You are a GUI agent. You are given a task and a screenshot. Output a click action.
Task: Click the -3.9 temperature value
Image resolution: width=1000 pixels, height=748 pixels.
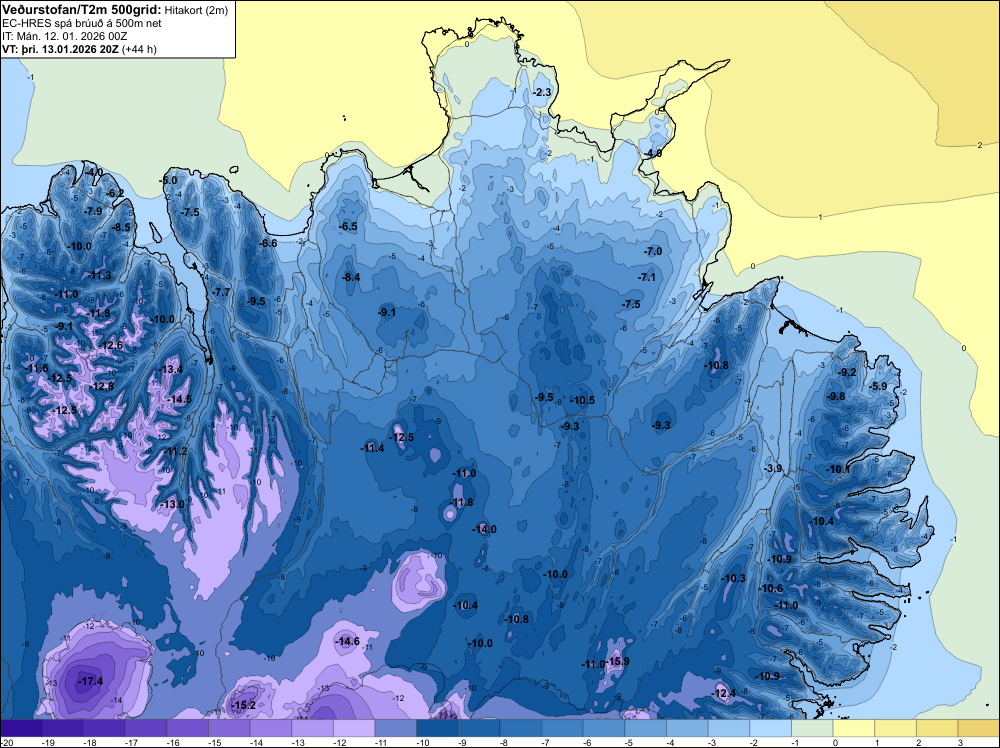coord(773,468)
